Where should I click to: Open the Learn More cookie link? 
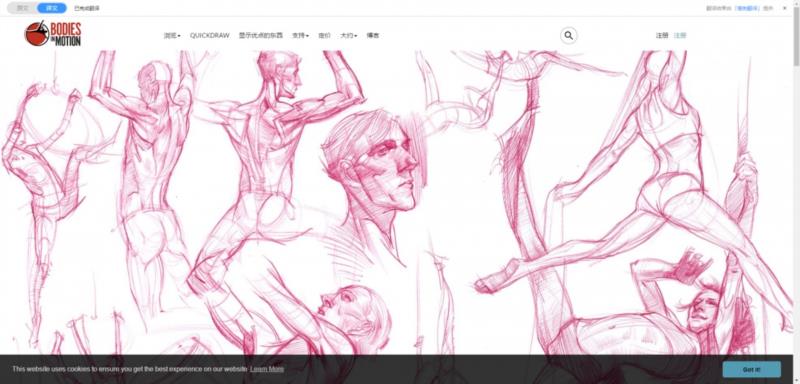tap(267, 369)
